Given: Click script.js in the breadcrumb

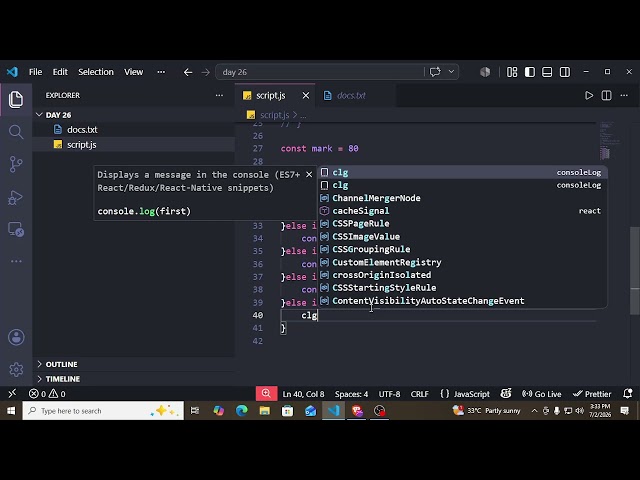Looking at the screenshot, I should click(274, 115).
